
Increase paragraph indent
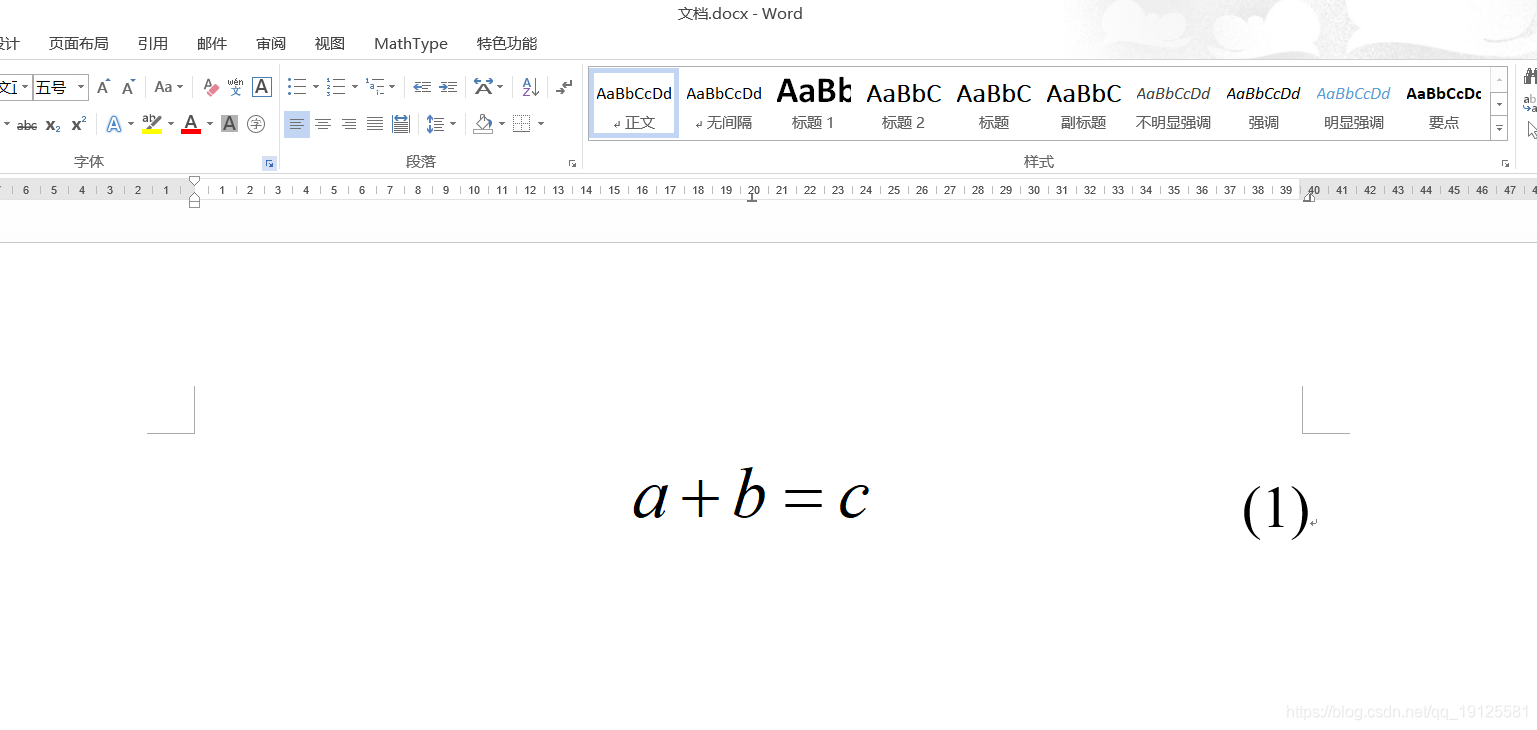point(448,87)
